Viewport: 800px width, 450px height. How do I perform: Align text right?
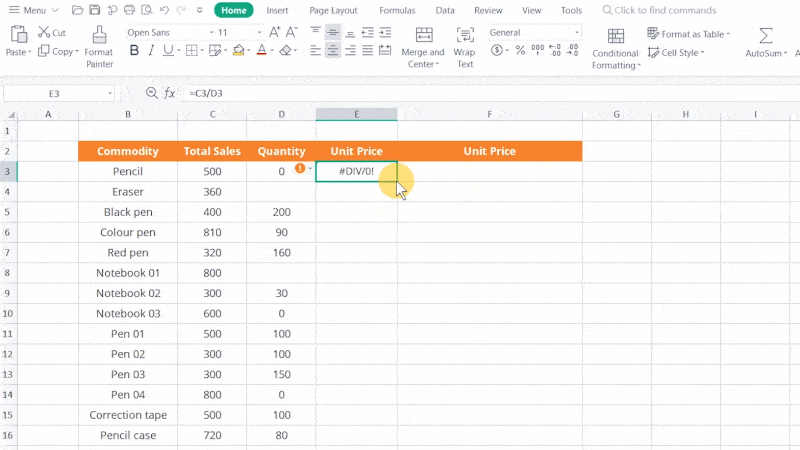350,51
